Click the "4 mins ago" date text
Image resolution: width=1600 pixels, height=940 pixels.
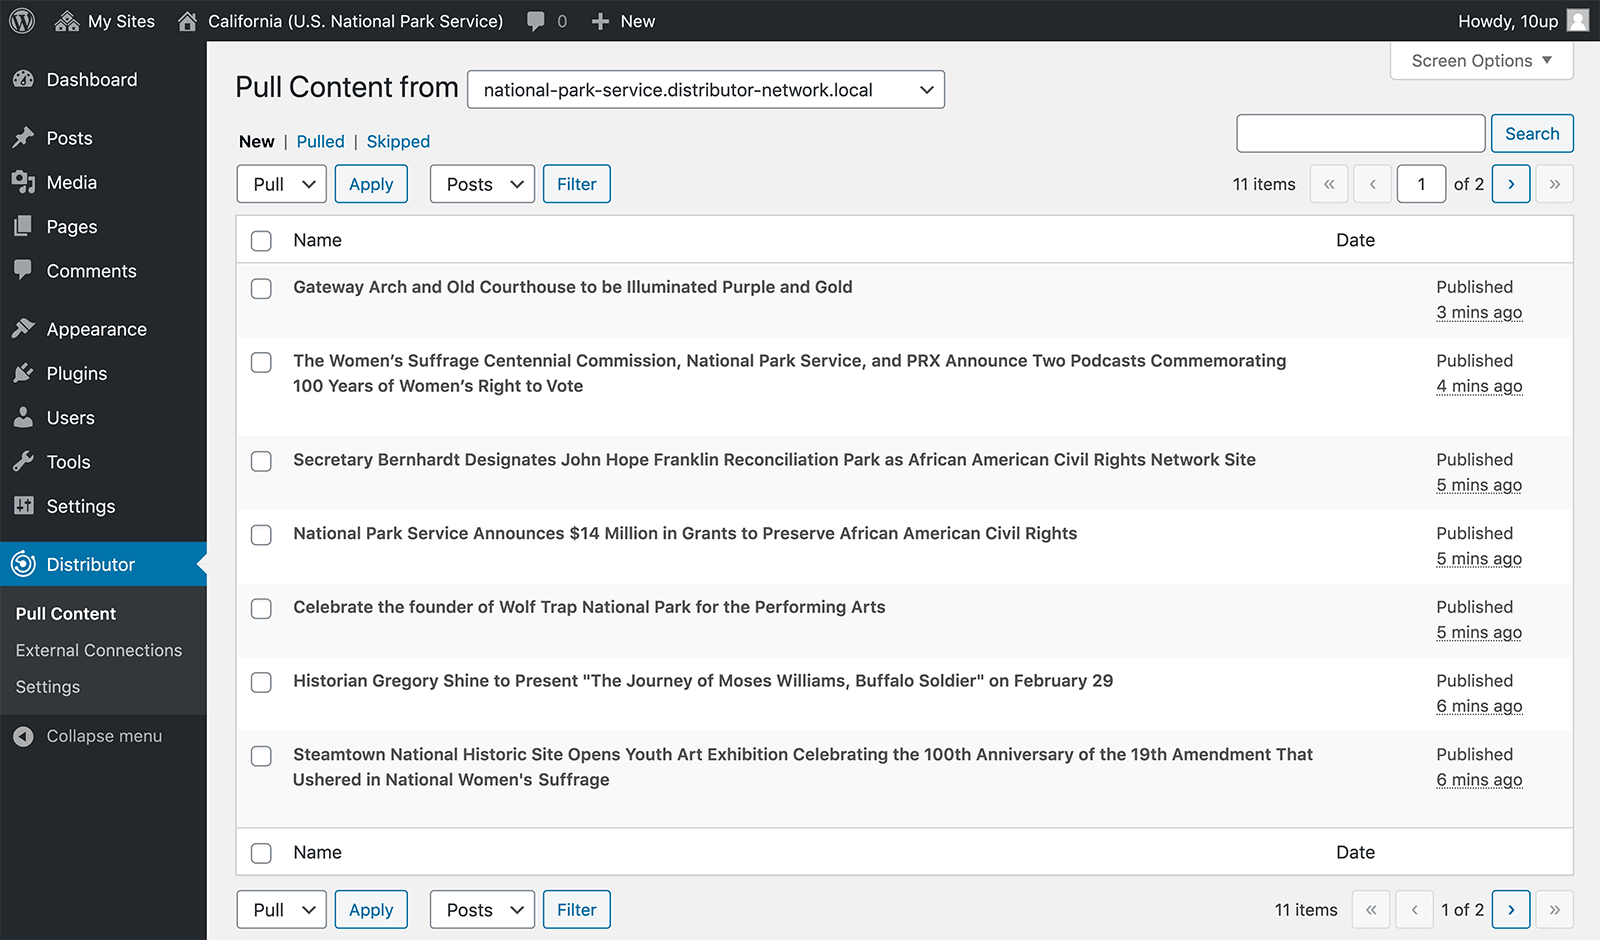click(x=1479, y=386)
